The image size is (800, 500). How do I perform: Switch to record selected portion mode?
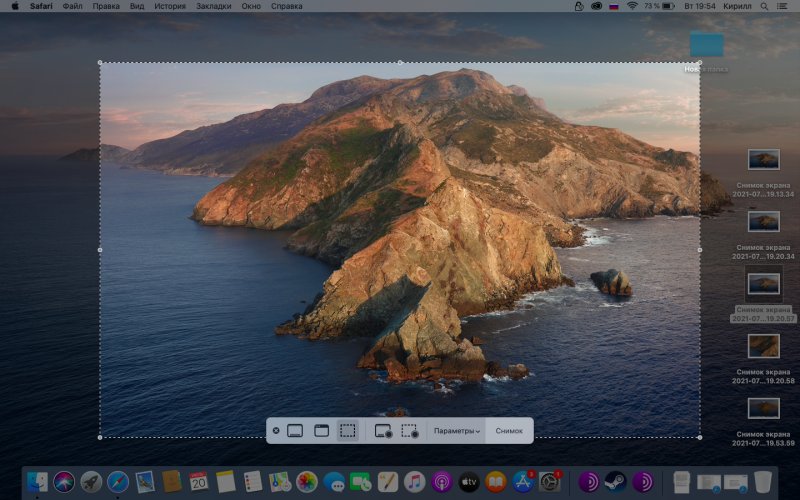(x=409, y=430)
